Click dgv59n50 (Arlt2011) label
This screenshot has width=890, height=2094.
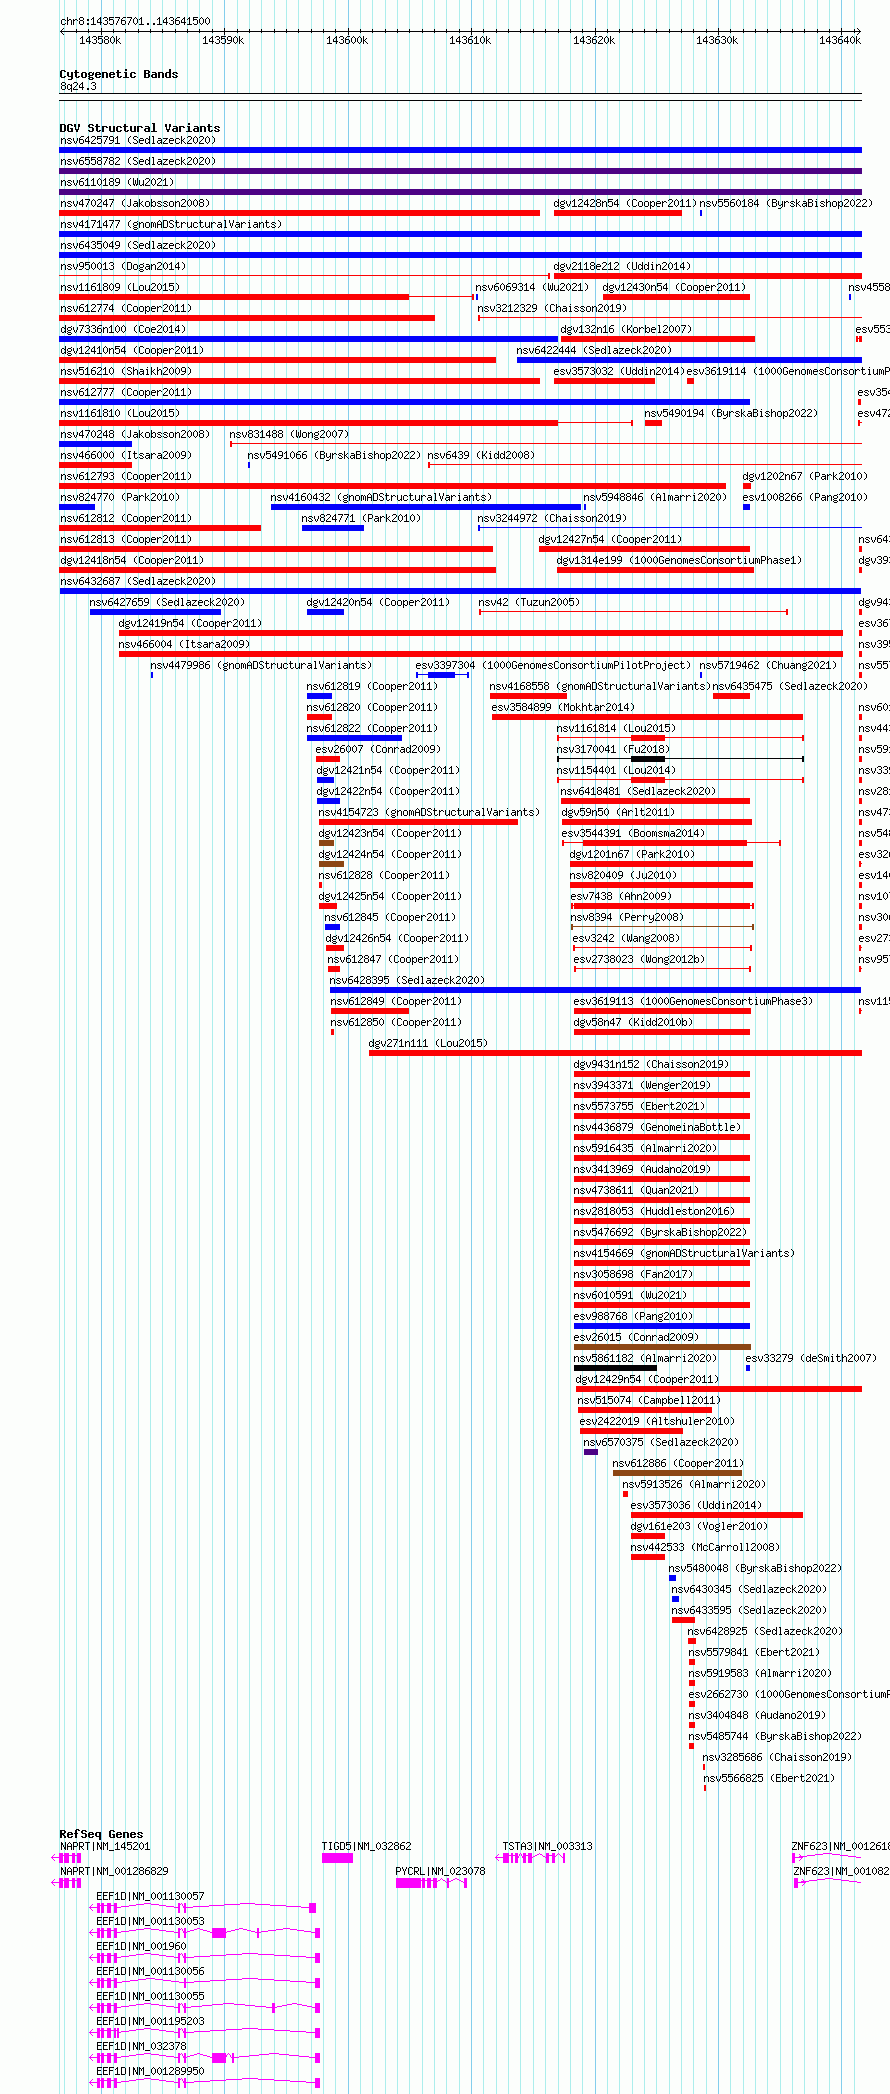(618, 812)
